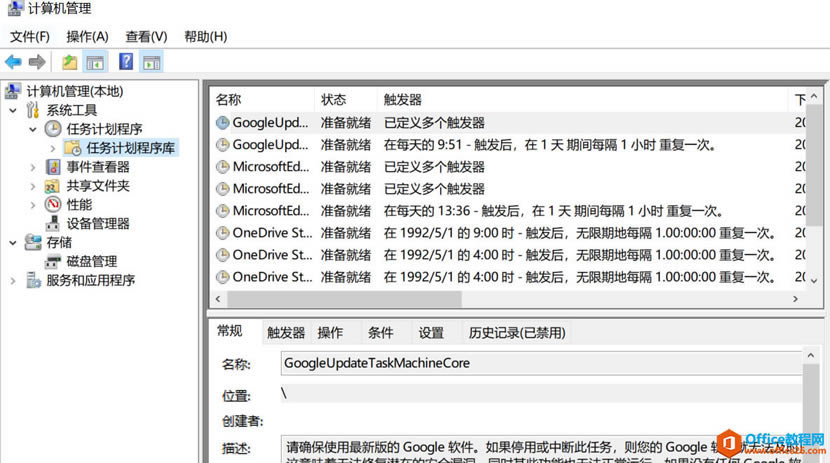Click clock icon of 9:51 GoogleUpd task
Screen dimensions: 830x463
click(x=222, y=144)
